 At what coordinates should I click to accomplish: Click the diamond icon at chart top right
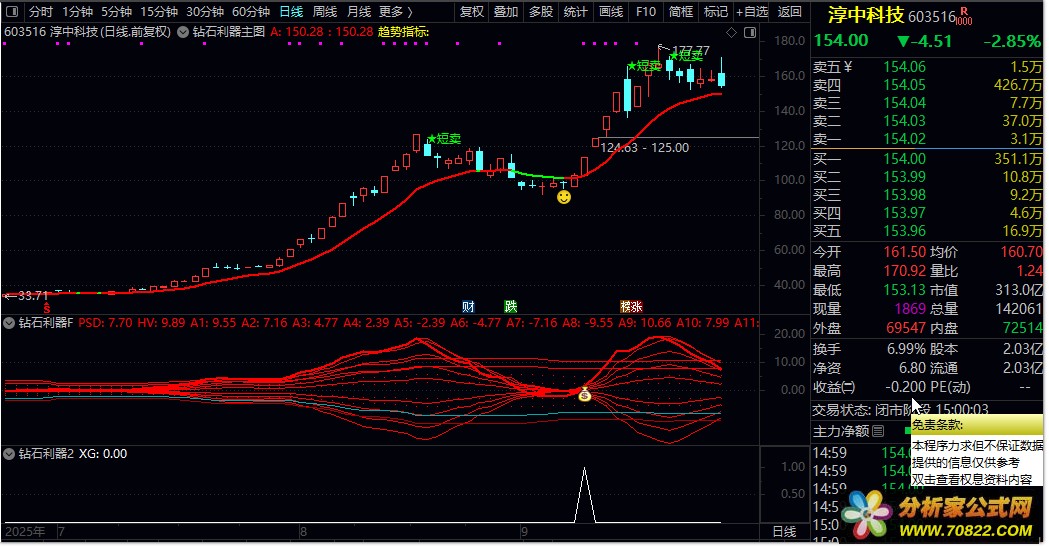click(x=731, y=32)
